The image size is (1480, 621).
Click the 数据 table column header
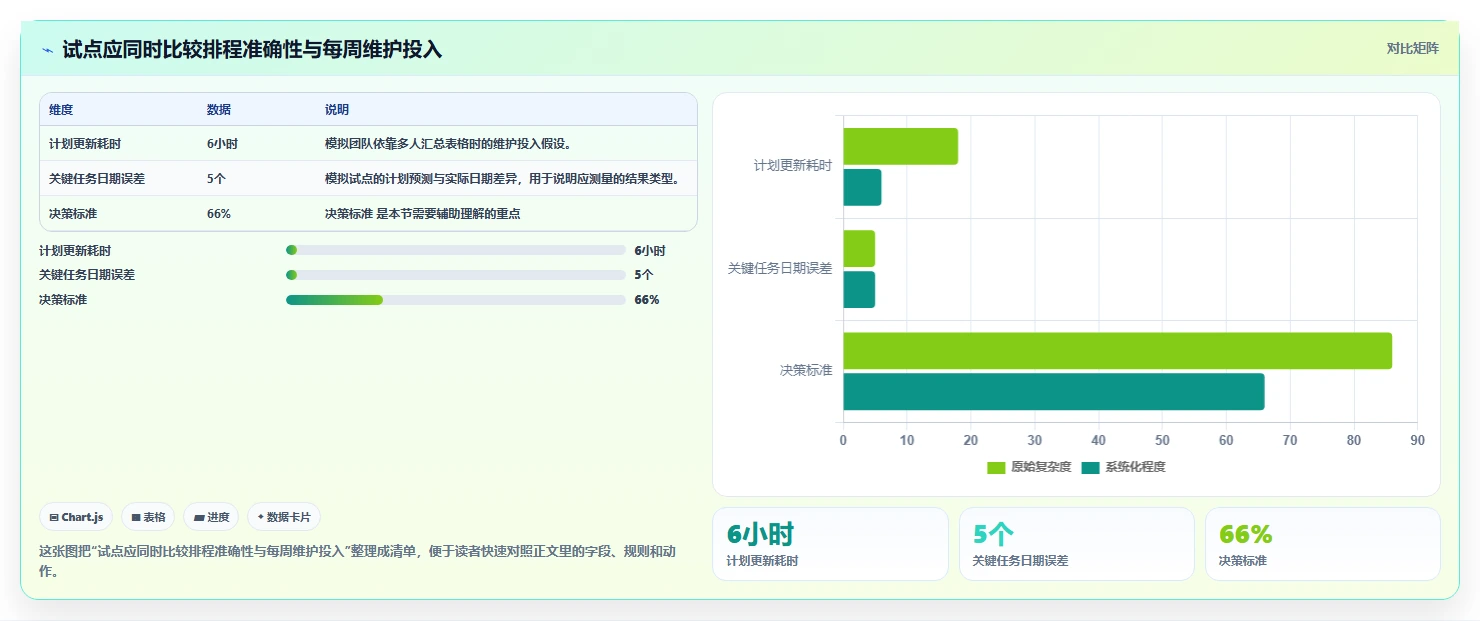coord(219,110)
